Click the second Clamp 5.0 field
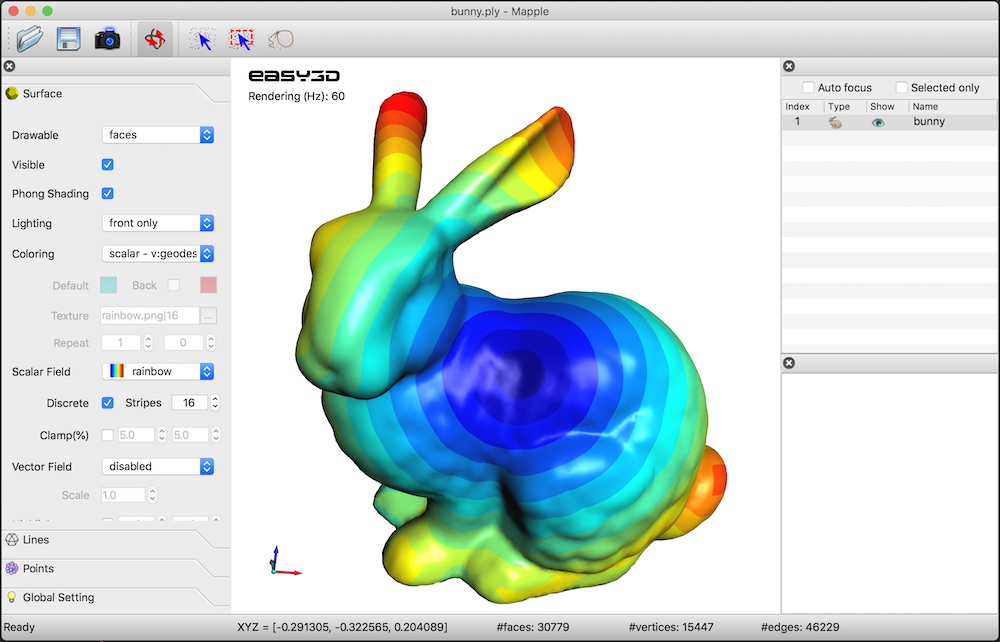 tap(190, 435)
